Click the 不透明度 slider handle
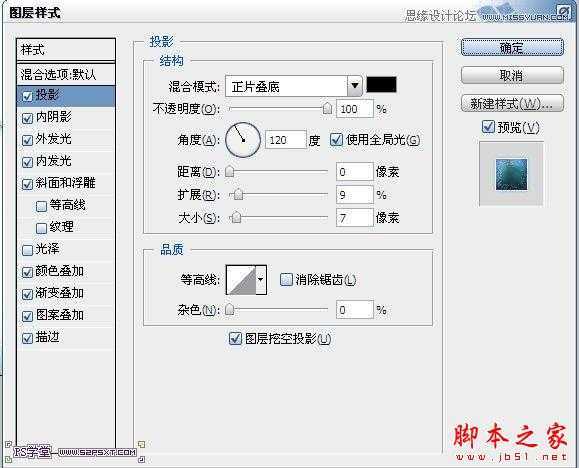 tap(327, 109)
